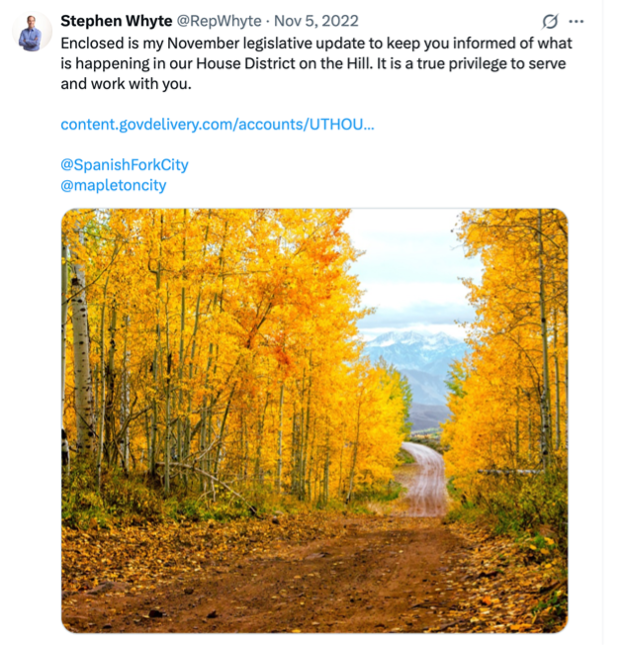The image size is (629, 647).
Task: Open the autumn aspen photo
Action: click(314, 420)
